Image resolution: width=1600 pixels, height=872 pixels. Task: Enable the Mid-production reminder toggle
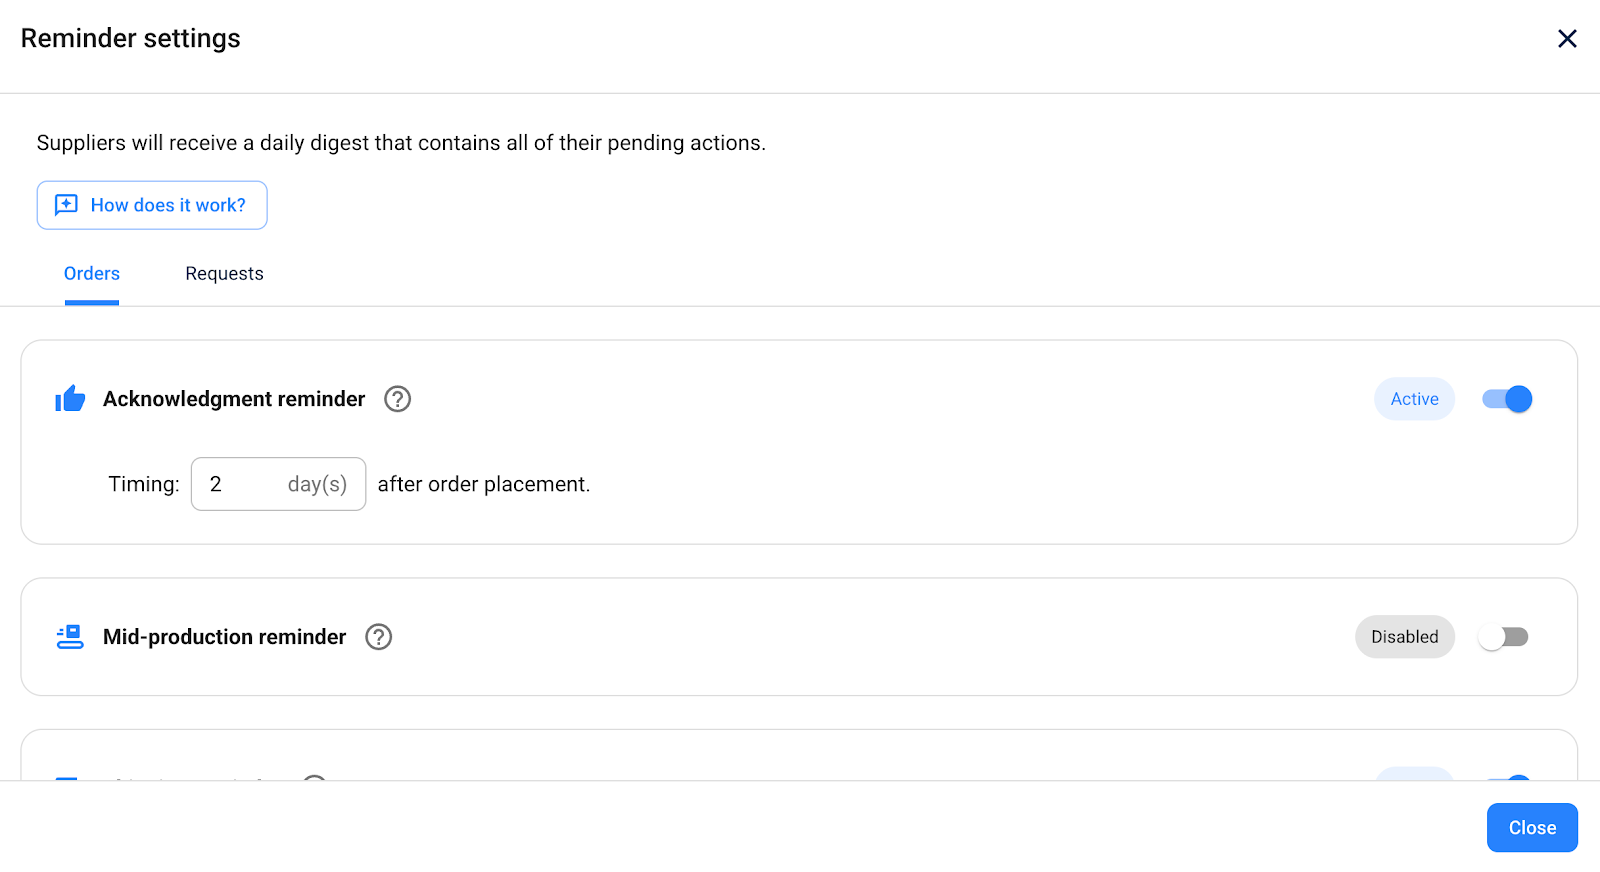(x=1504, y=637)
